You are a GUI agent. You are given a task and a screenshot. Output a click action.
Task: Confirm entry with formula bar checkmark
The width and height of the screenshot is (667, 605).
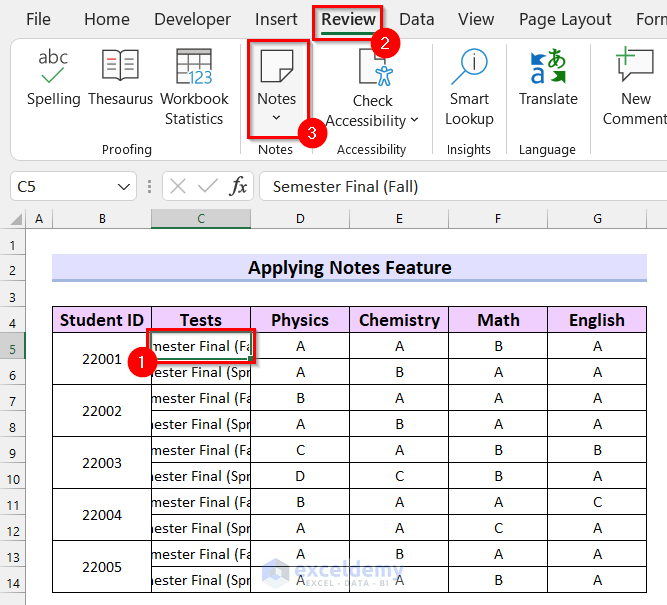[208, 186]
